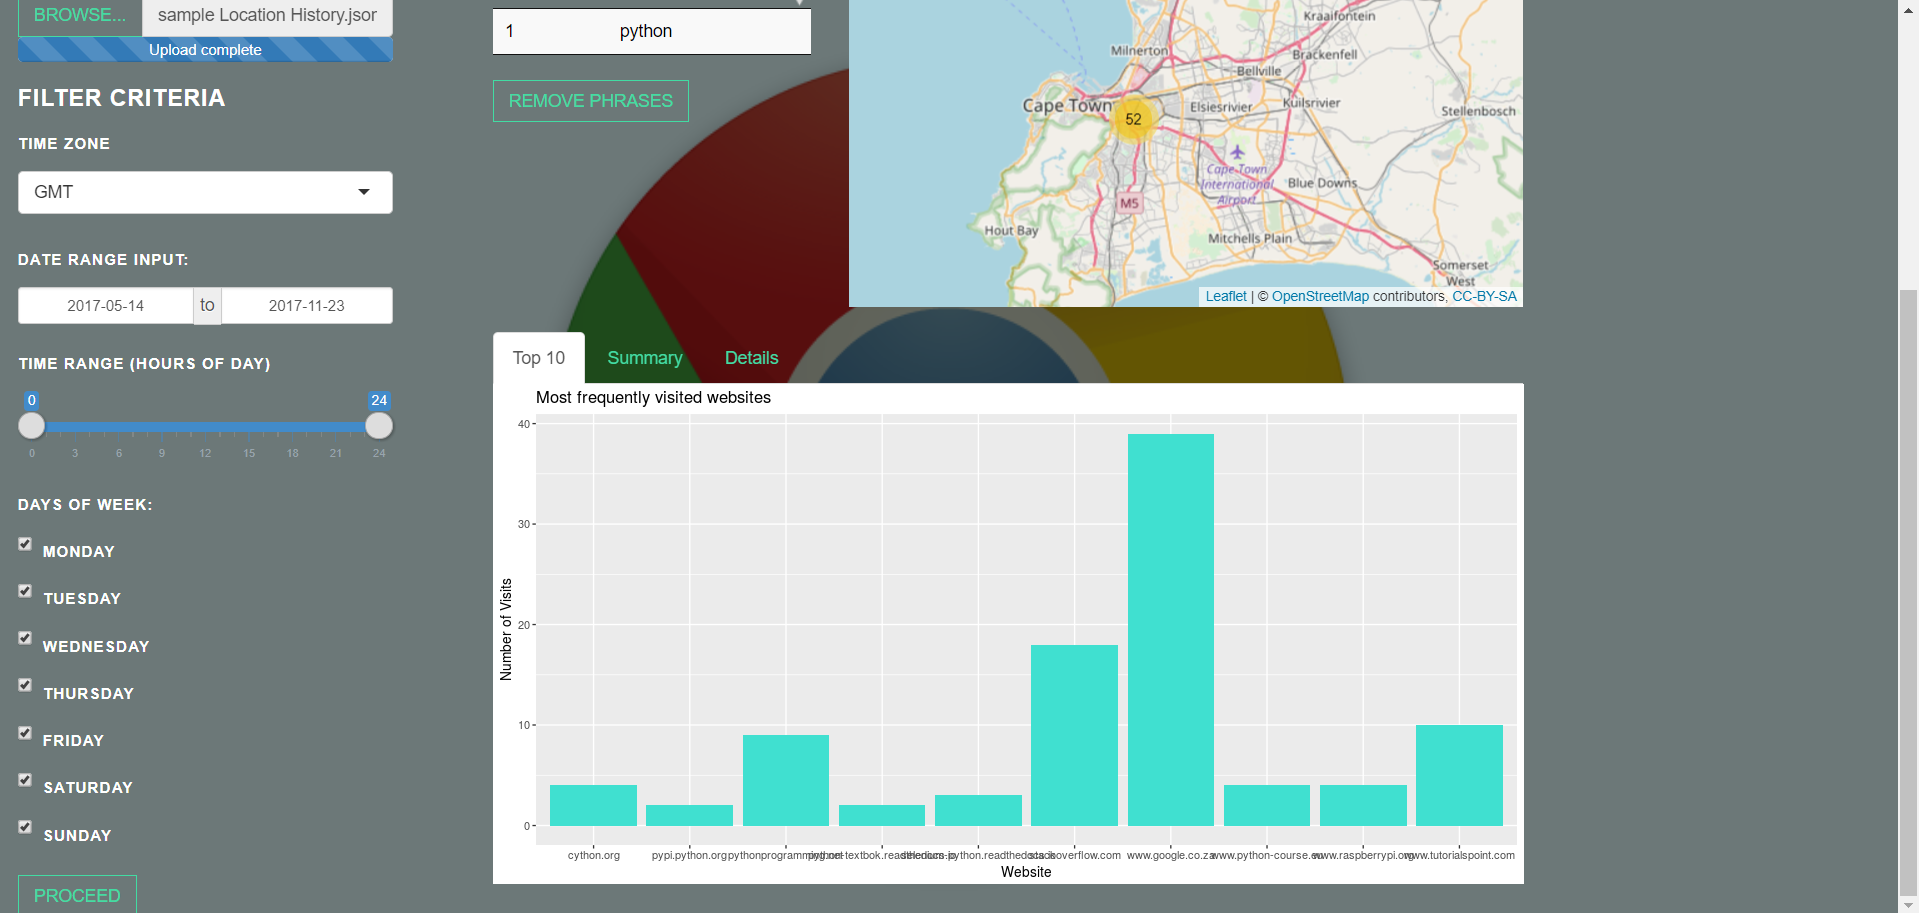
Task: Click the www.google.co.za bar in the chart
Action: (1171, 630)
